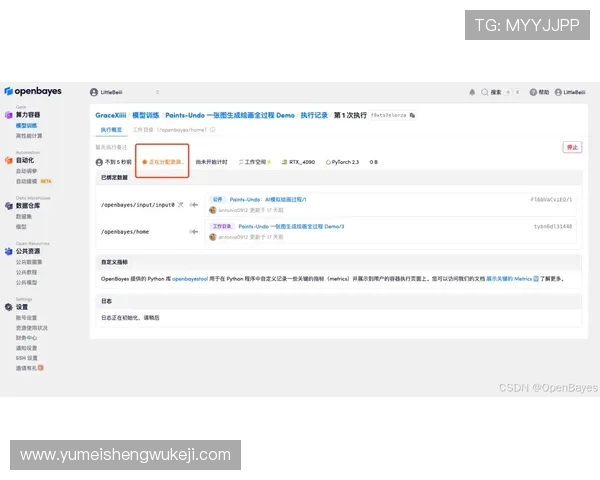Screen dimensions: 600x480
Task: Open SSH 设置 in the sidebar
Action: [26, 358]
